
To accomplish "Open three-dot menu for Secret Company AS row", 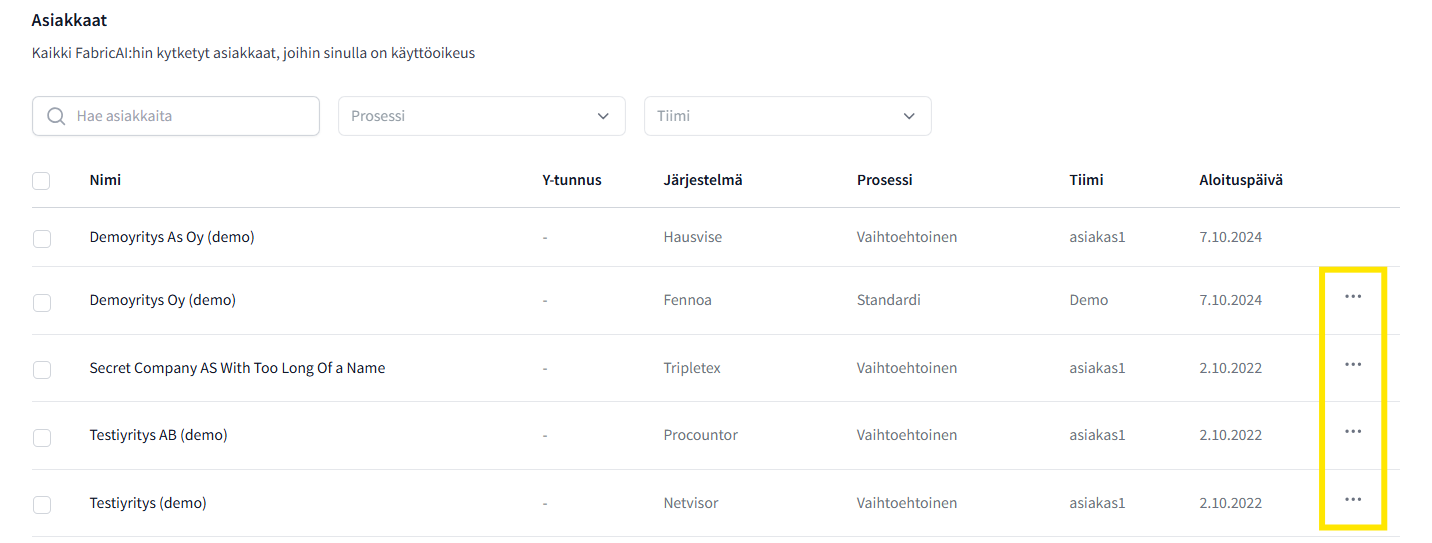I will [x=1353, y=365].
